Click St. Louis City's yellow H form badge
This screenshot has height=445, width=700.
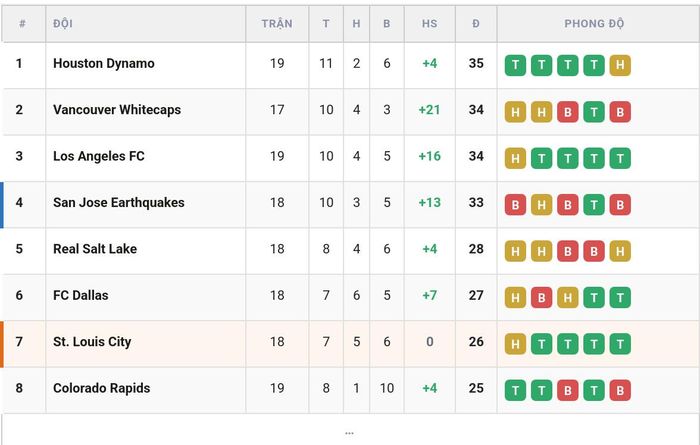(x=515, y=344)
